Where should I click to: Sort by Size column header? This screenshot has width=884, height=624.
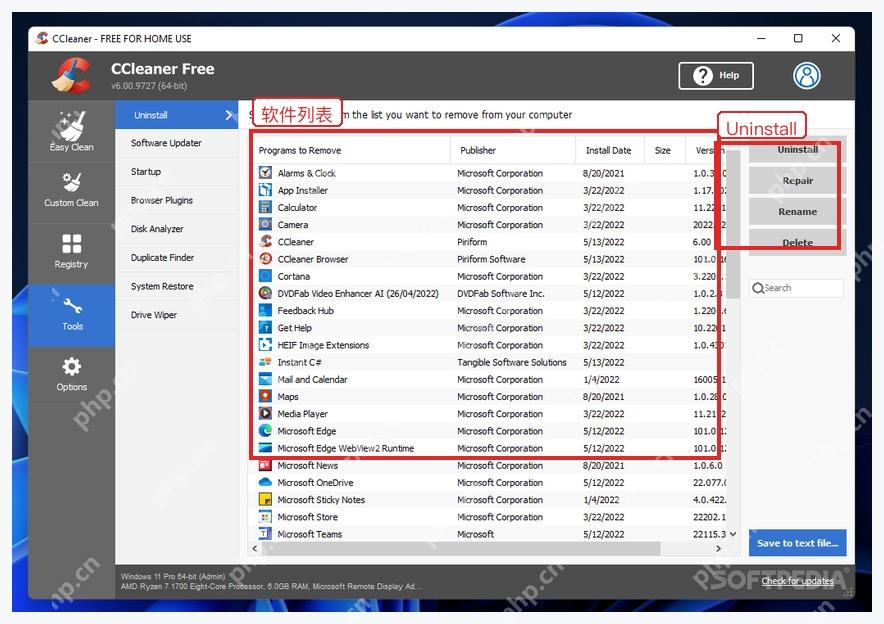click(665, 151)
